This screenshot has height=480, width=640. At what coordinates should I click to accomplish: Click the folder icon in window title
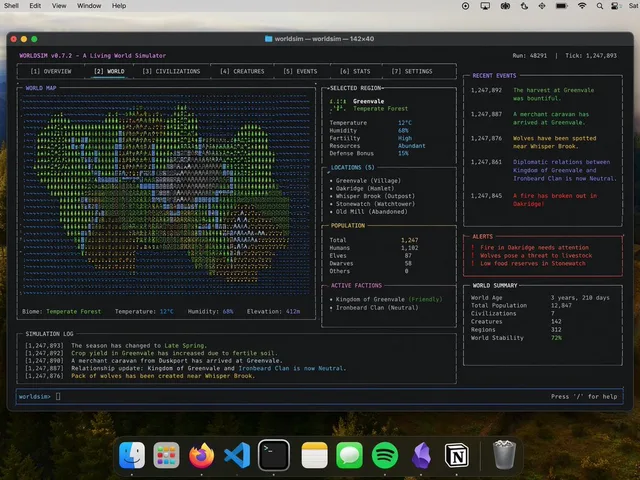(268, 39)
